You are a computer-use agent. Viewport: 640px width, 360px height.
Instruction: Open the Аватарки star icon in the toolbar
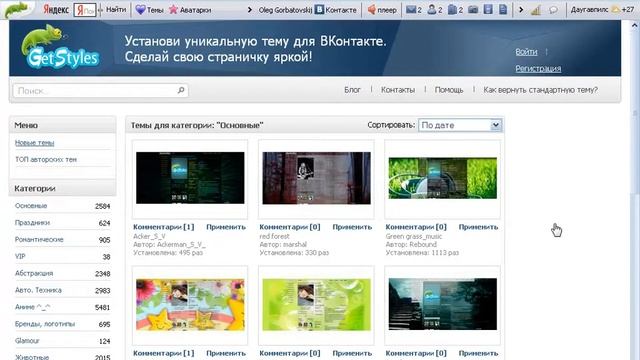point(173,9)
